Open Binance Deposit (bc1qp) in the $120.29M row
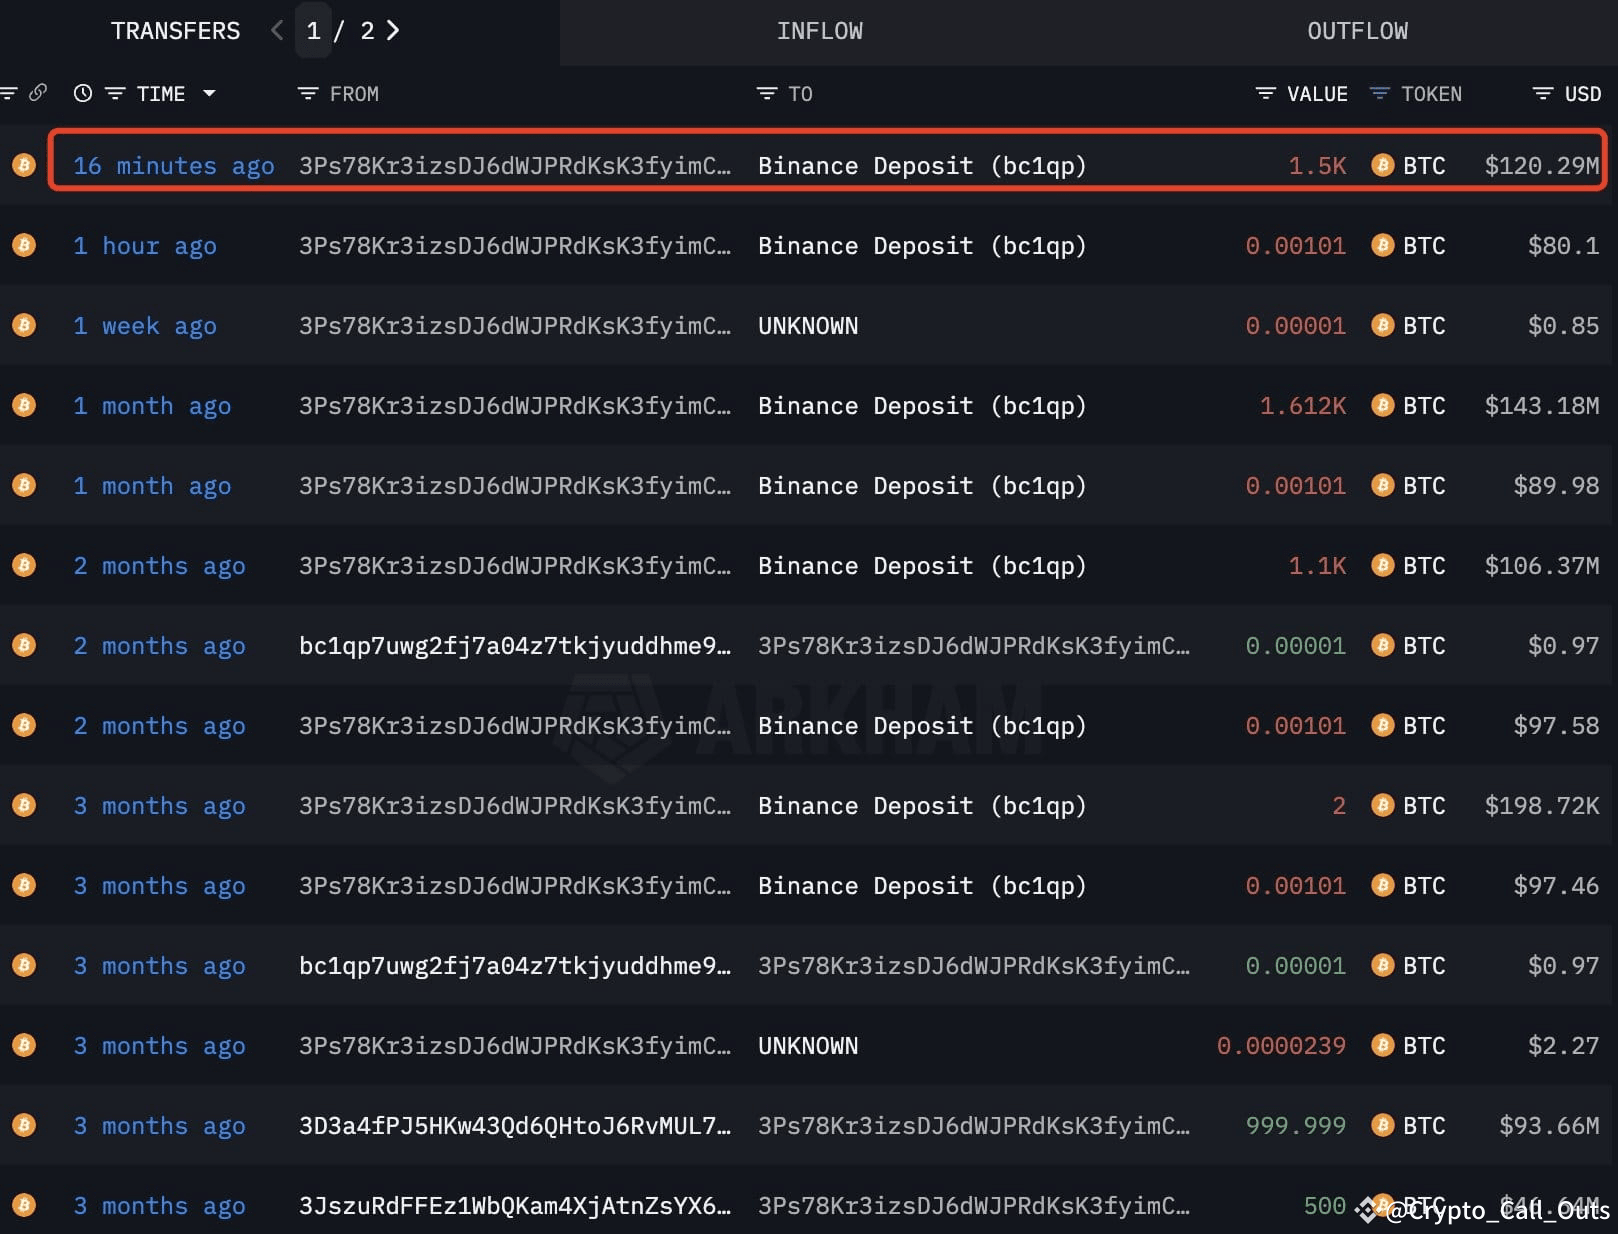The image size is (1618, 1234). pyautogui.click(x=922, y=166)
